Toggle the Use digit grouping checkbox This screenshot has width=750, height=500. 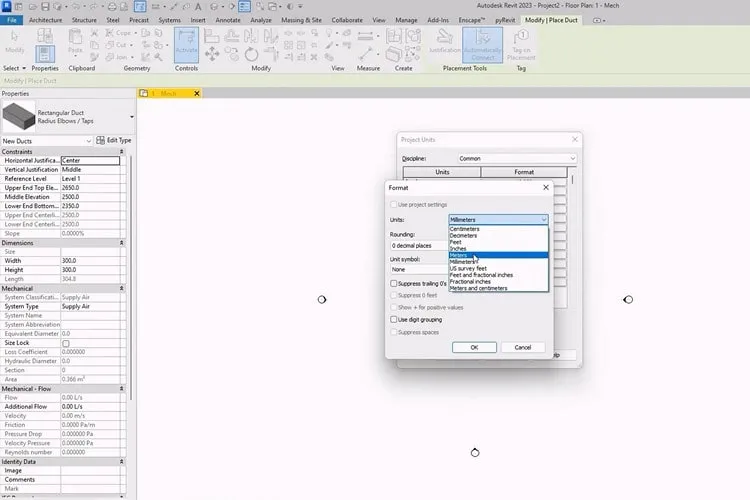coord(394,319)
